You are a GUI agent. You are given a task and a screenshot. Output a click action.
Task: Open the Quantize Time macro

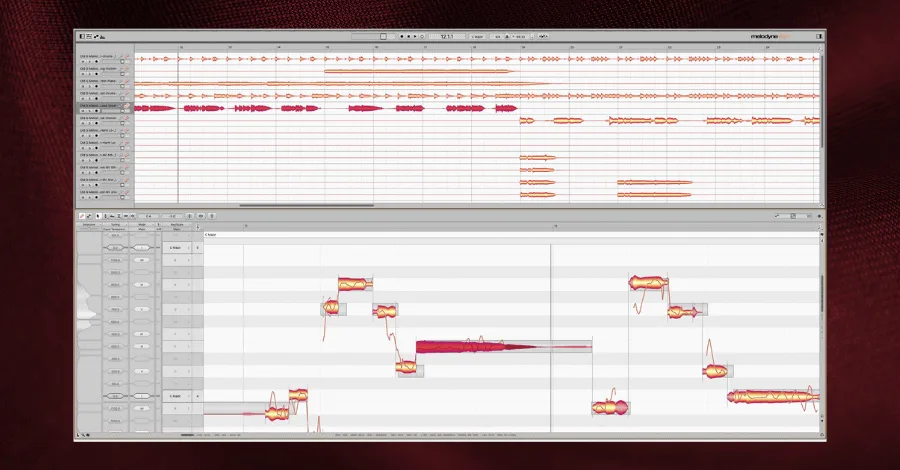pos(201,216)
